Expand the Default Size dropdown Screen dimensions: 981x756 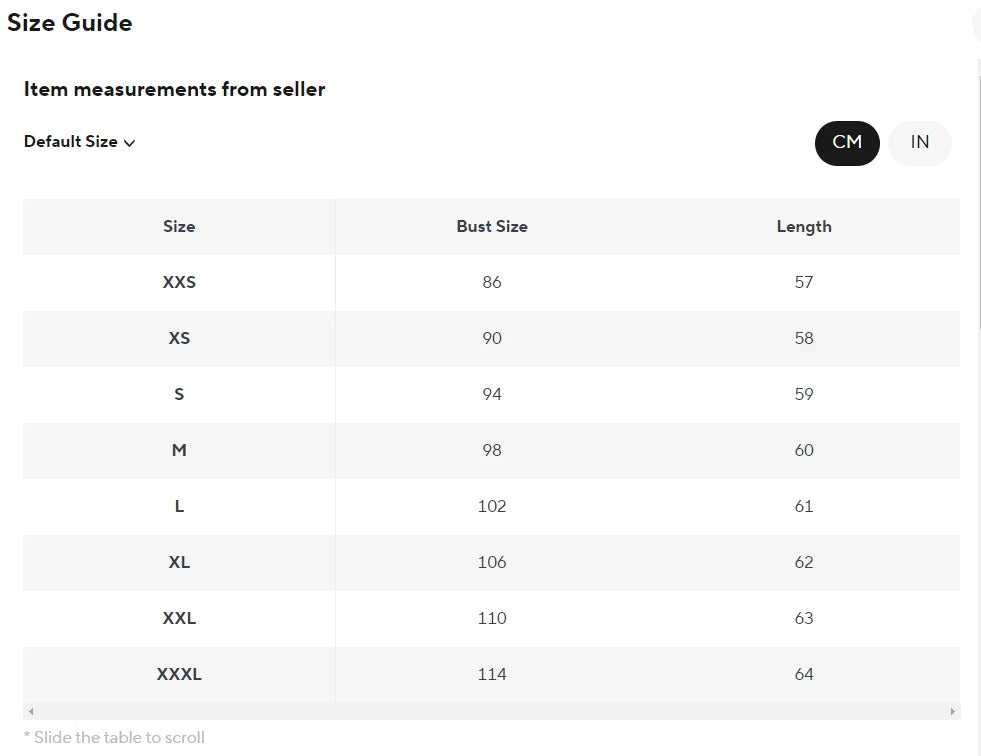click(x=80, y=142)
